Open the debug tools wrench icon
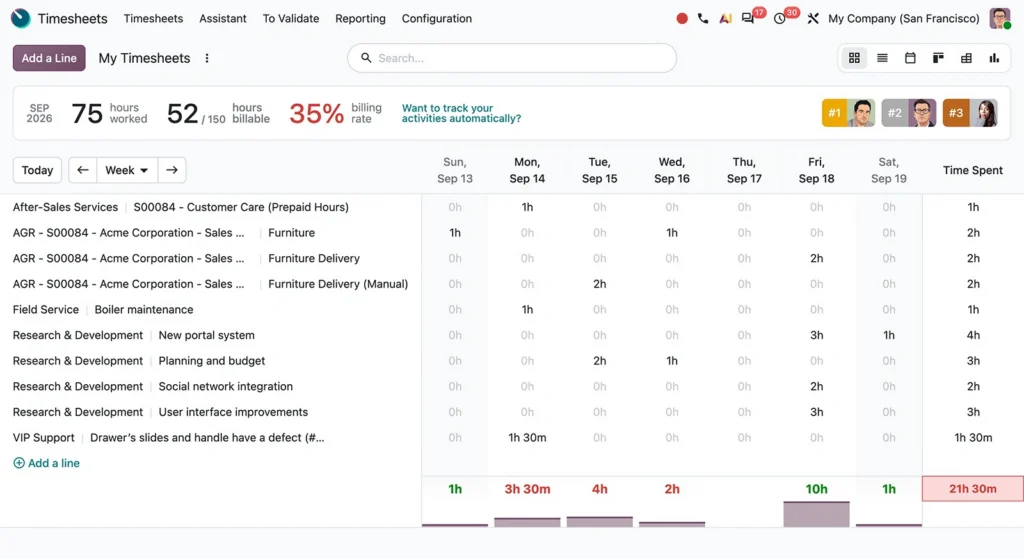Viewport: 1024px width, 559px height. click(x=812, y=18)
